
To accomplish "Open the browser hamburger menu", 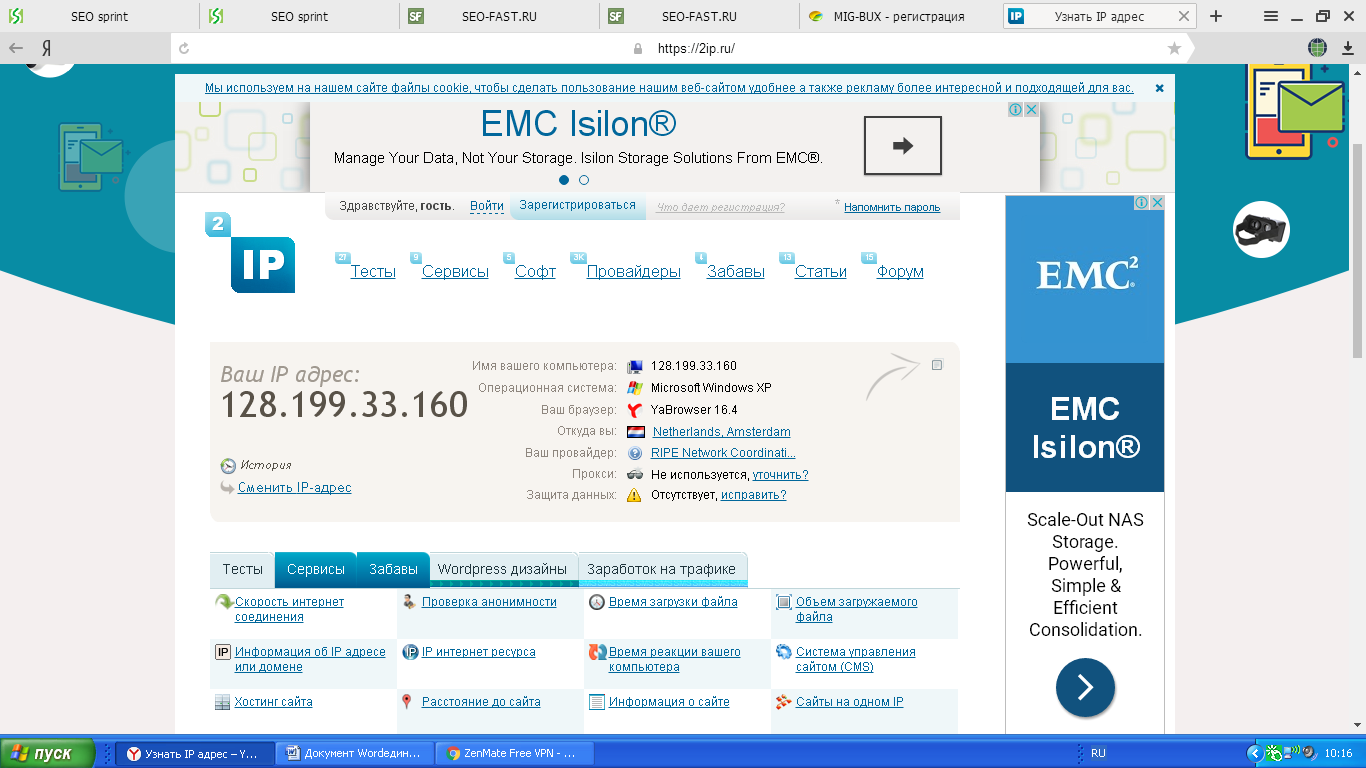I will click(x=1271, y=16).
